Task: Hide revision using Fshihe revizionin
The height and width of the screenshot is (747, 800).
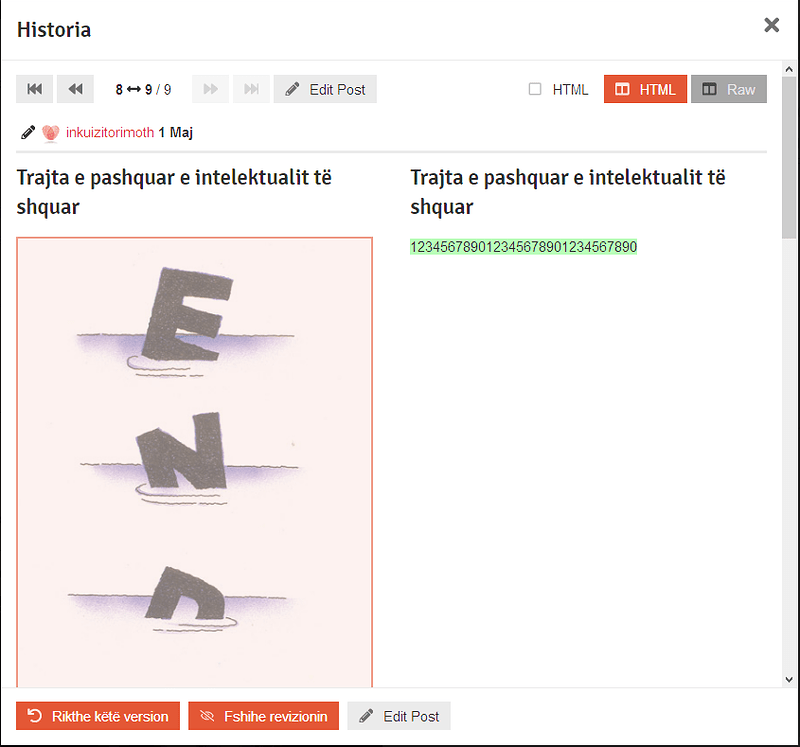Action: pos(263,716)
